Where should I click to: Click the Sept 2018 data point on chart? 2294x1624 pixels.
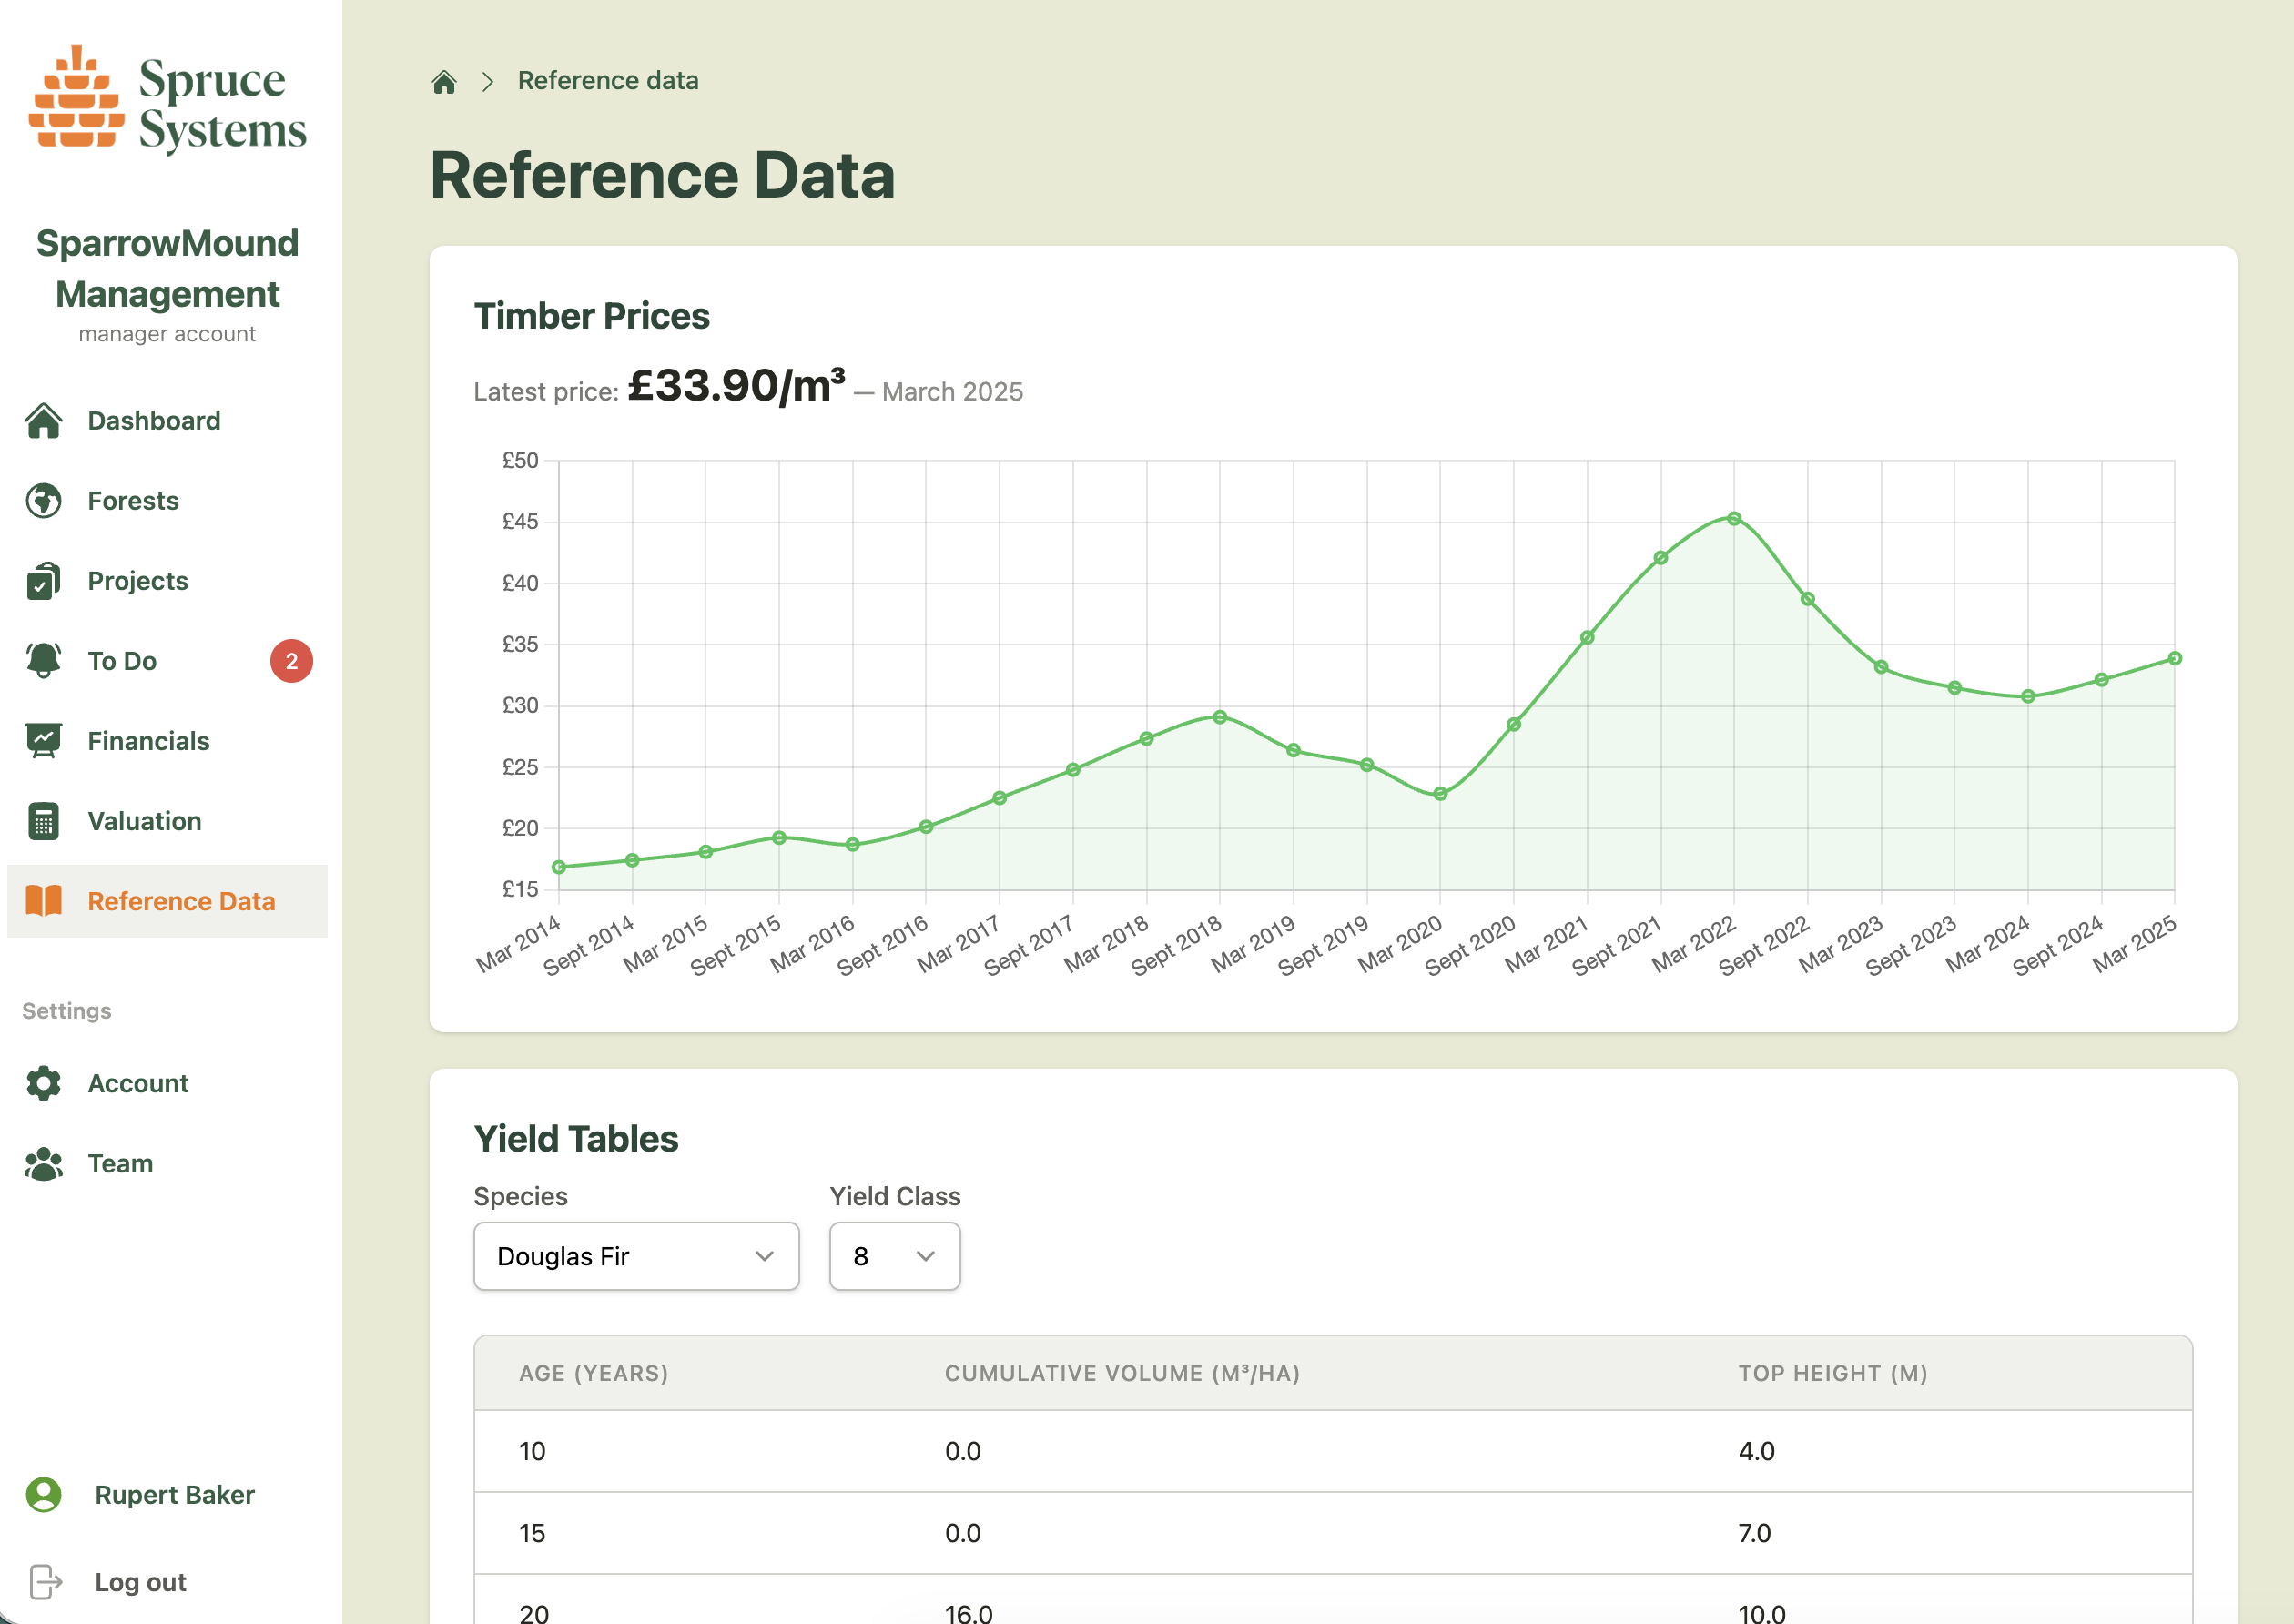pos(1220,717)
